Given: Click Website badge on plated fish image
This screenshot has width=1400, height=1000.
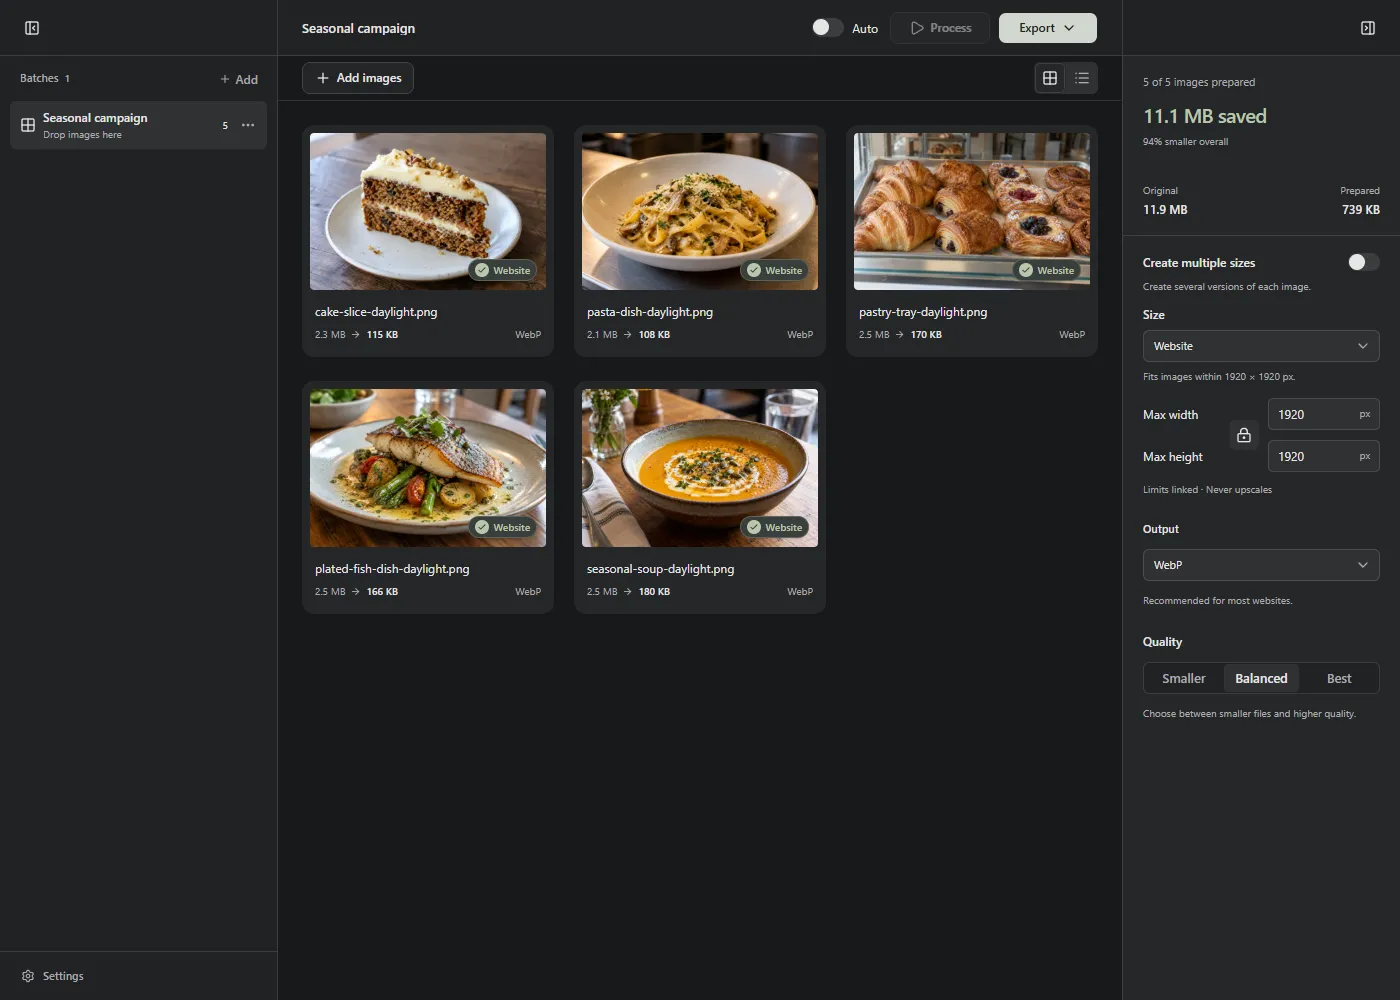Looking at the screenshot, I should point(503,527).
